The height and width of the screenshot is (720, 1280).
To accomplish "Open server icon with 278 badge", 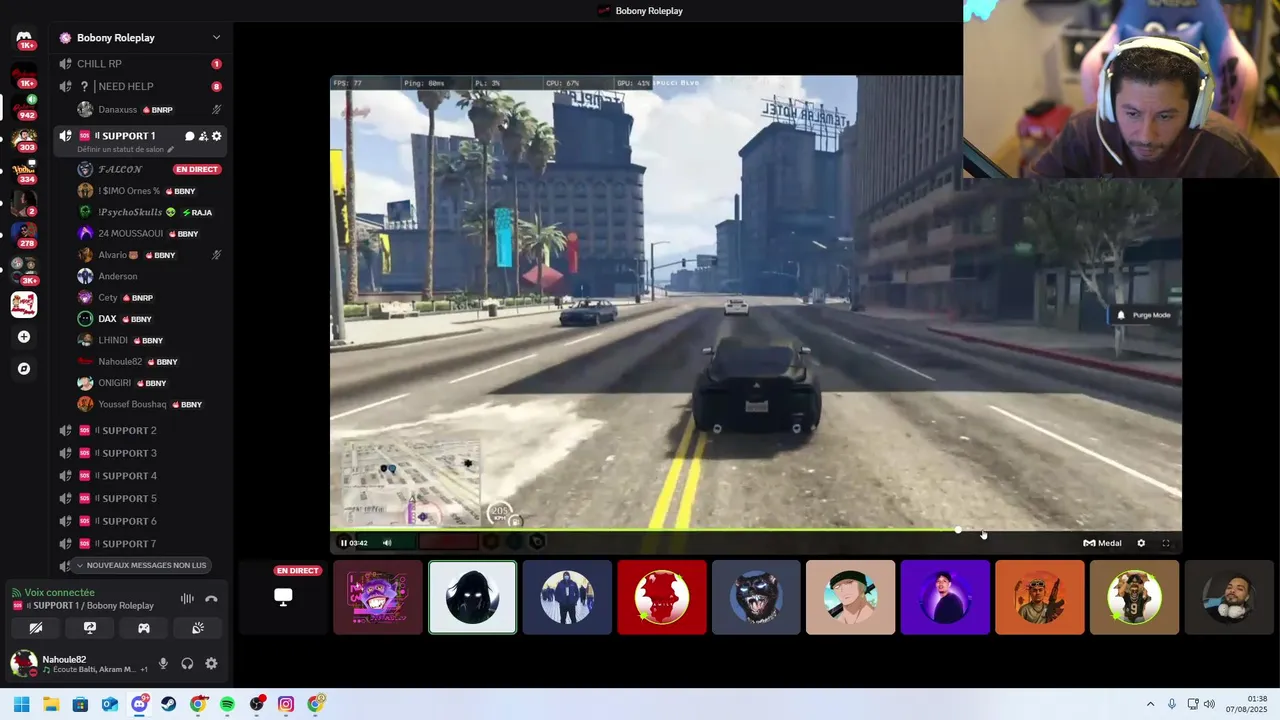I will [x=24, y=234].
